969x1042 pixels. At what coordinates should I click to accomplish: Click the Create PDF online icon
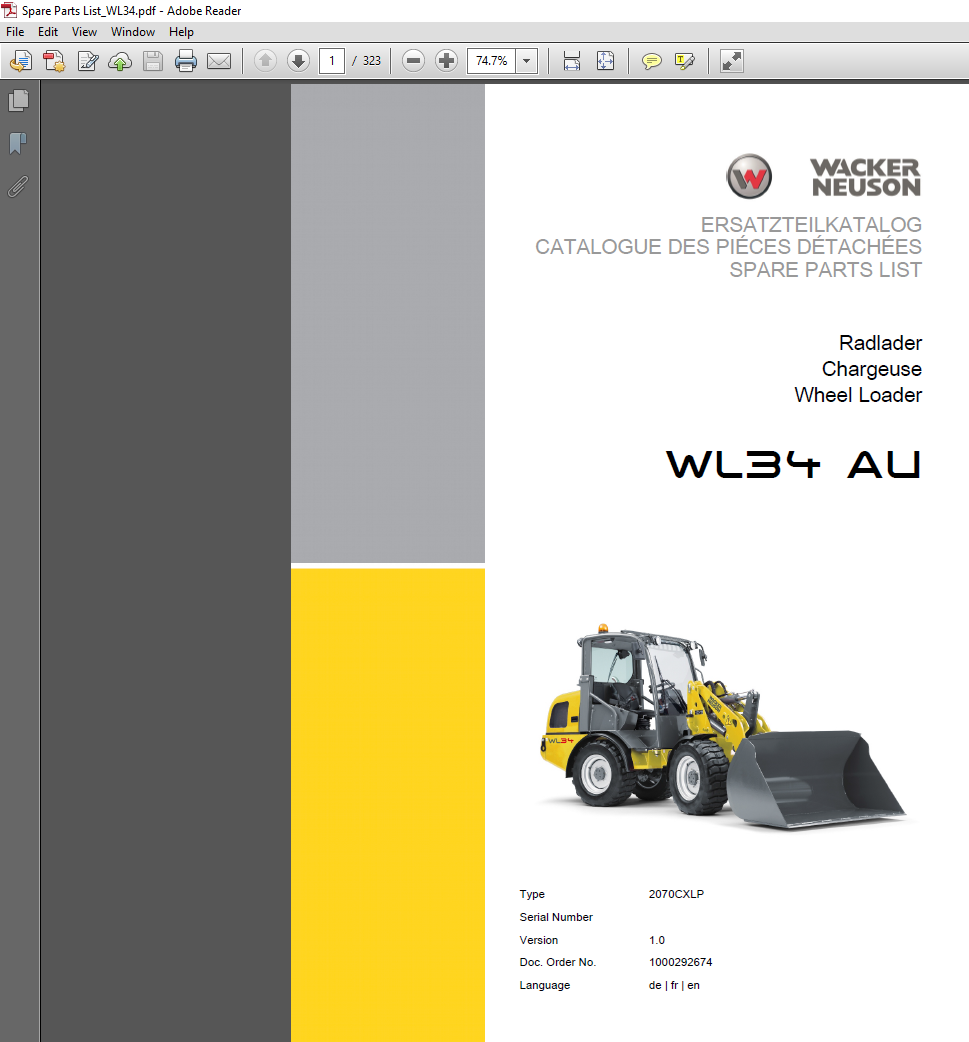pos(54,62)
